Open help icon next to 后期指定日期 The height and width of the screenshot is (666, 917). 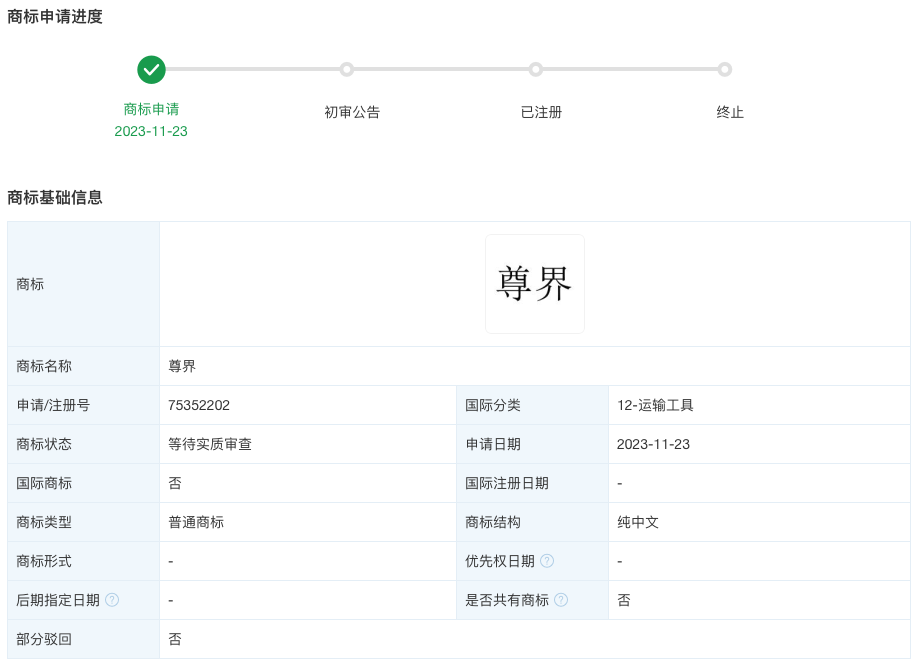click(112, 600)
